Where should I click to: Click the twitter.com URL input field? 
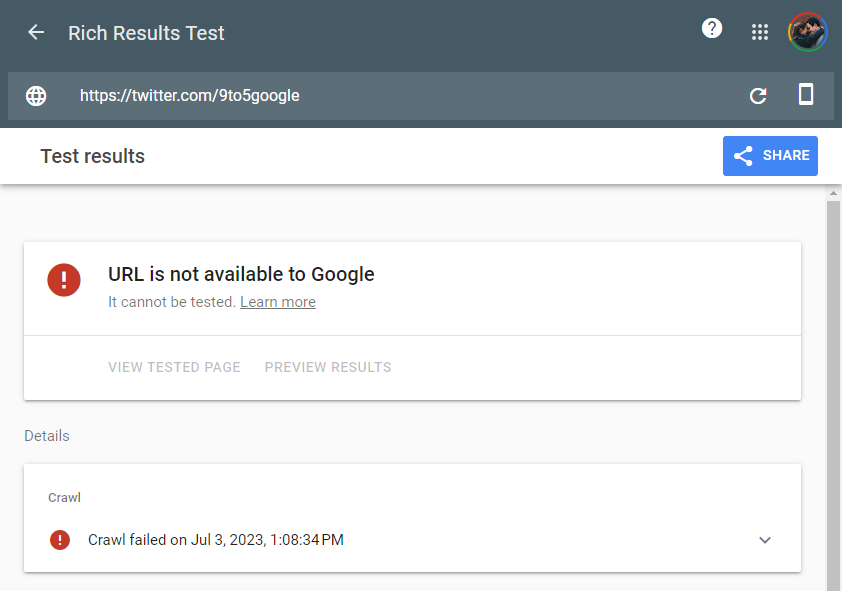[x=400, y=96]
